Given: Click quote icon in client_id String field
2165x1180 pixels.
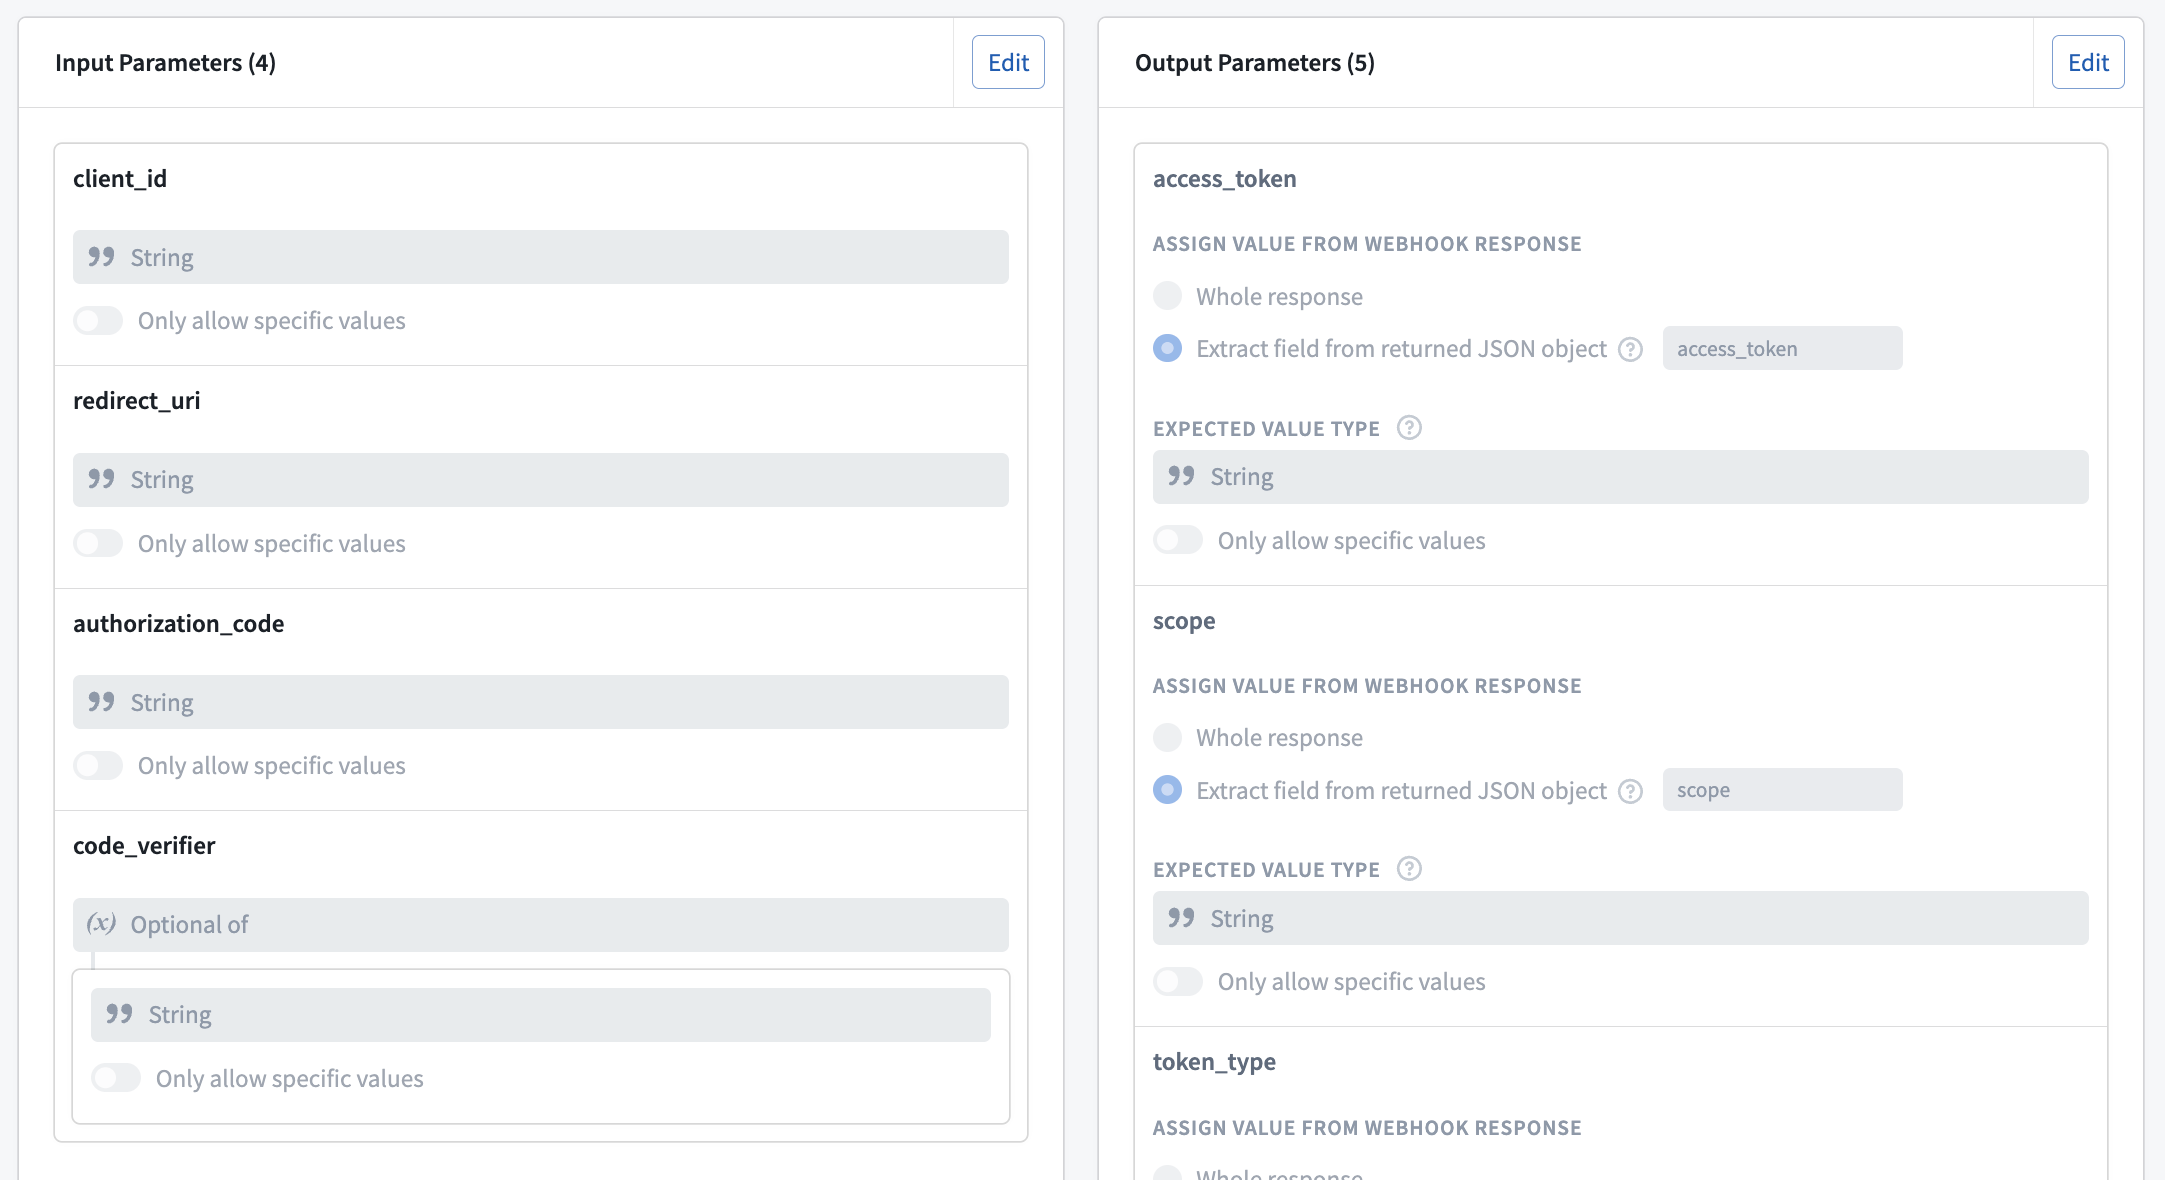Looking at the screenshot, I should pyautogui.click(x=101, y=257).
